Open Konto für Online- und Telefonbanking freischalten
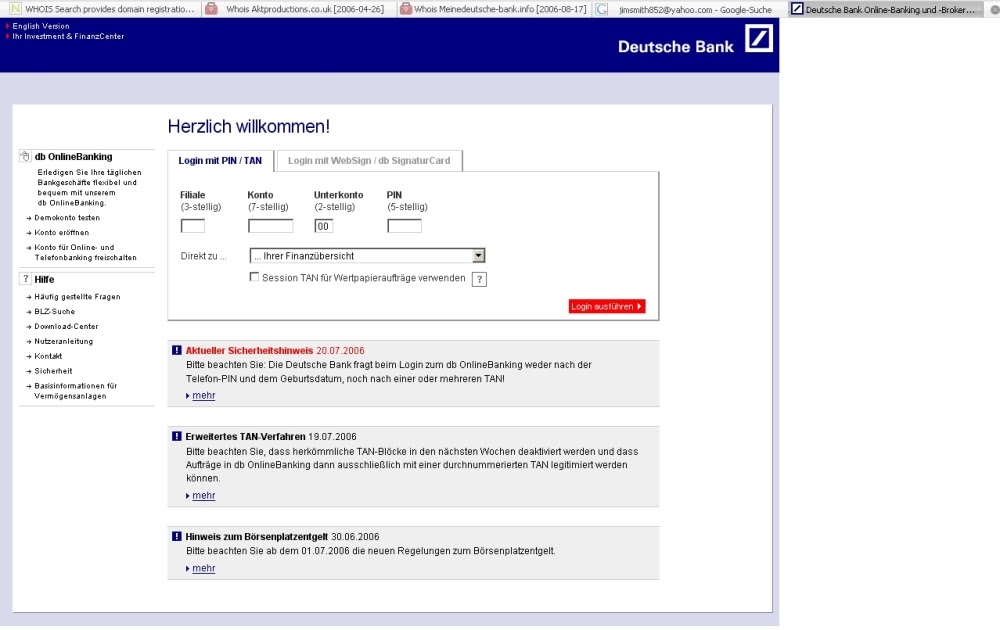This screenshot has height=630, width=1000. (x=85, y=253)
